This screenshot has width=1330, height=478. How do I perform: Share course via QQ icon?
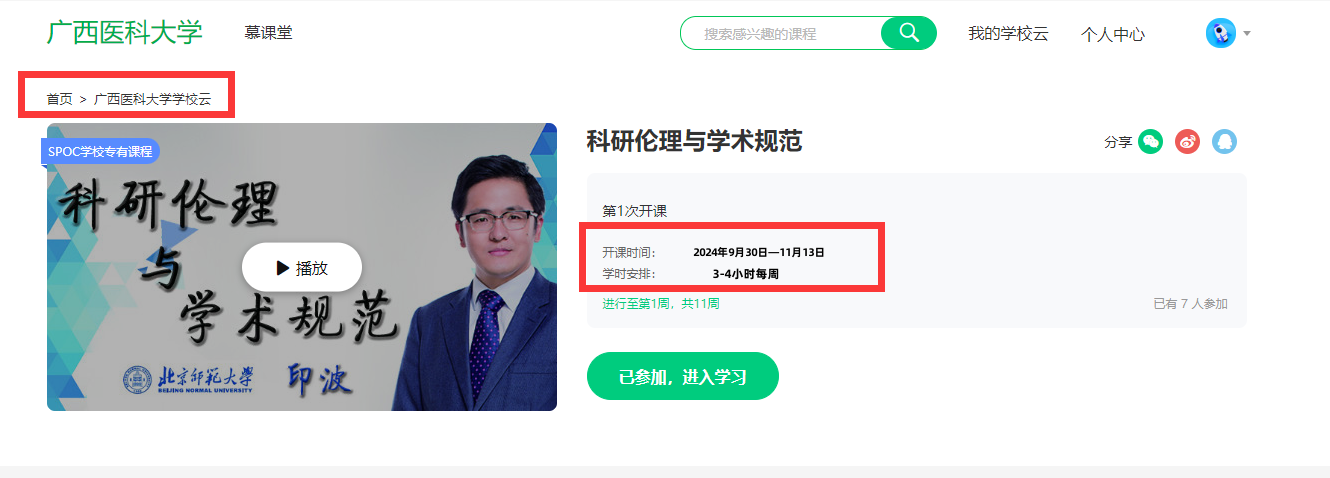coord(1224,142)
